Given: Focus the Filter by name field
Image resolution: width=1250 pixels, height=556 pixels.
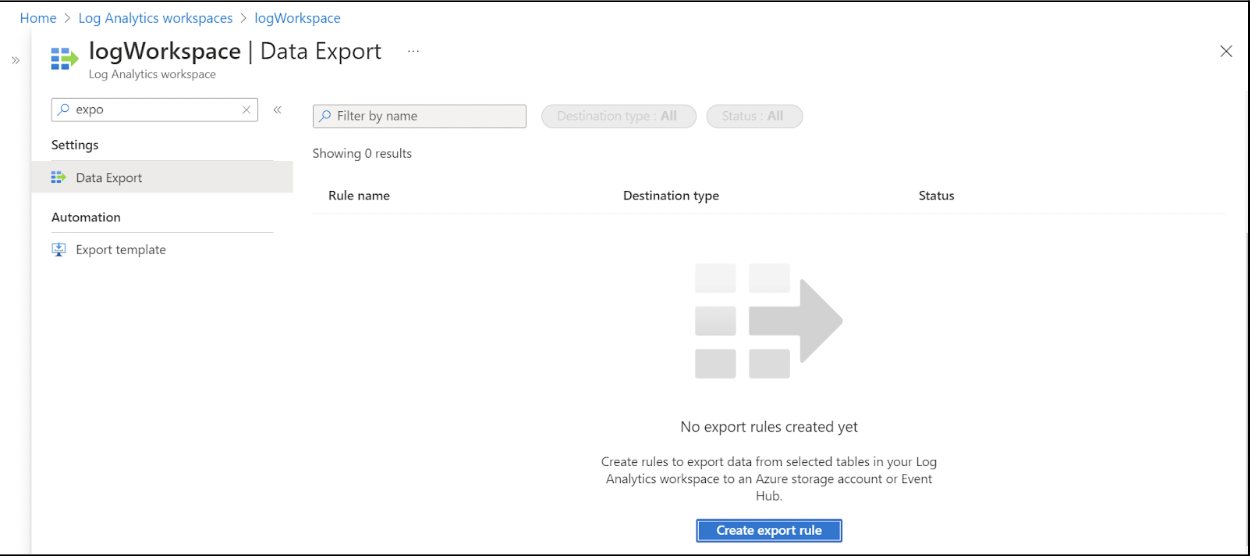Looking at the screenshot, I should tap(419, 116).
